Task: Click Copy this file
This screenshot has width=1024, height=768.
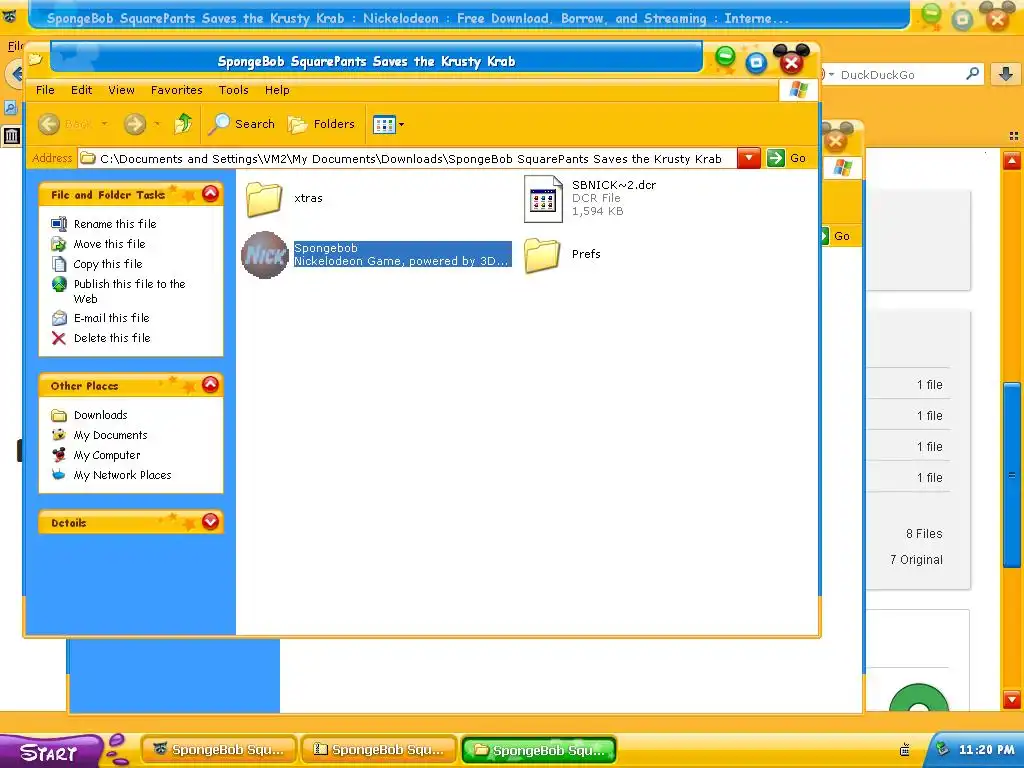Action: click(108, 264)
